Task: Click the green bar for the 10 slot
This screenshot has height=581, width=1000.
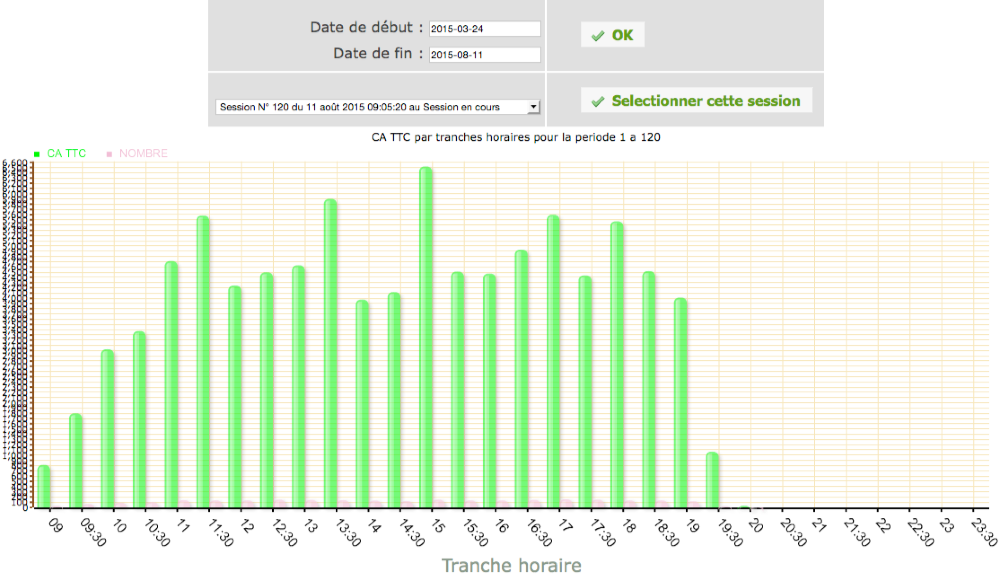Action: coord(107,430)
